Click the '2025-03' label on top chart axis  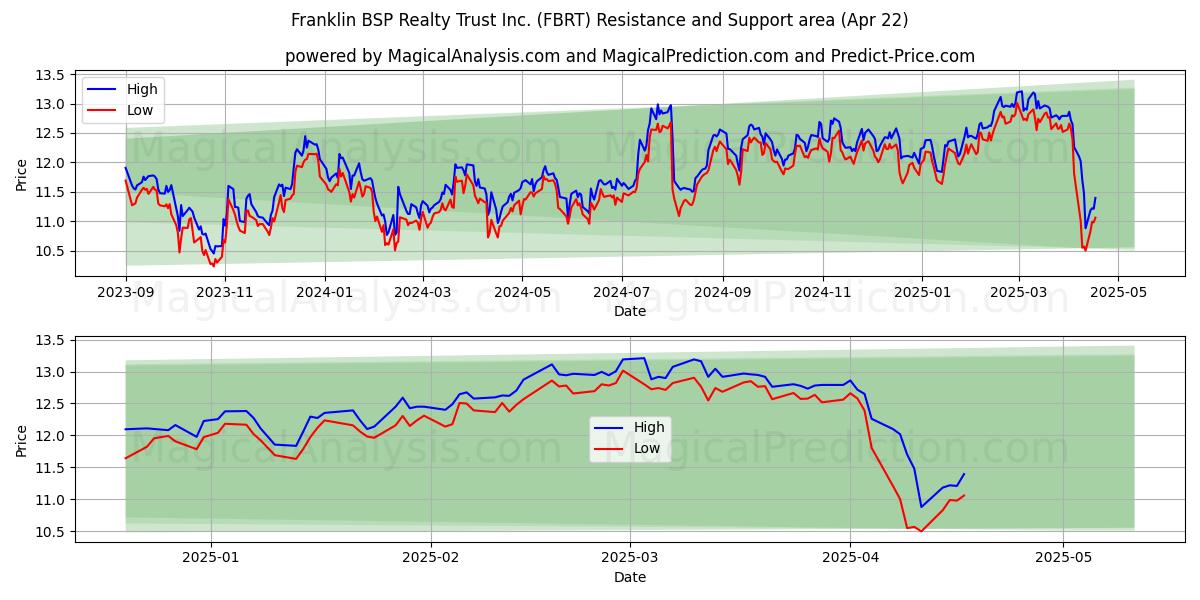coord(1018,292)
